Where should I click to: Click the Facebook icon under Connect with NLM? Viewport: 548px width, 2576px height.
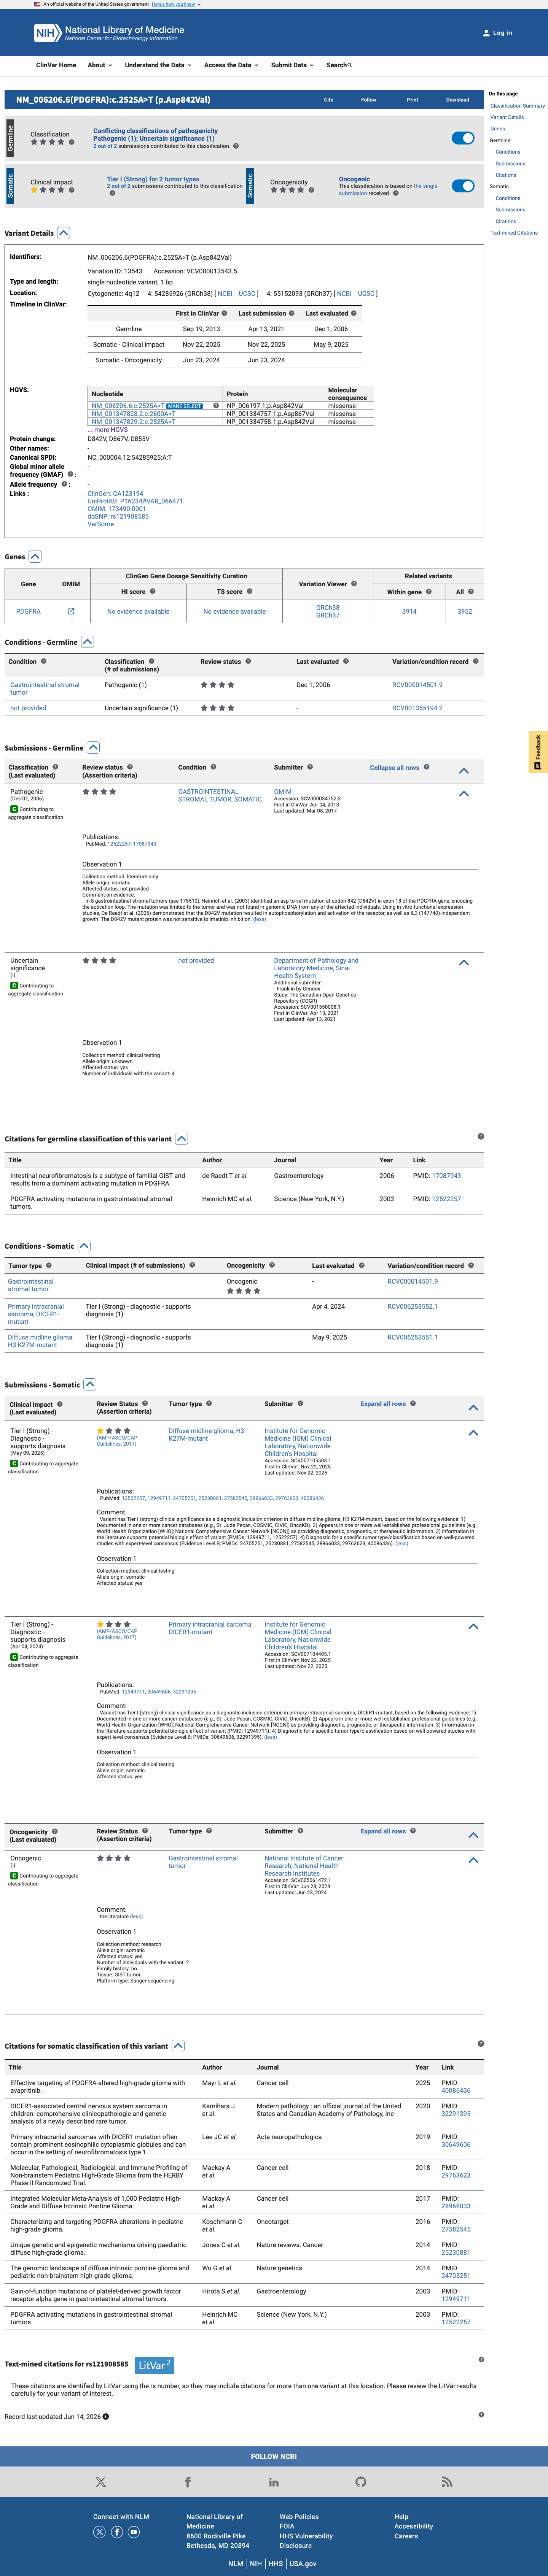(x=117, y=2532)
